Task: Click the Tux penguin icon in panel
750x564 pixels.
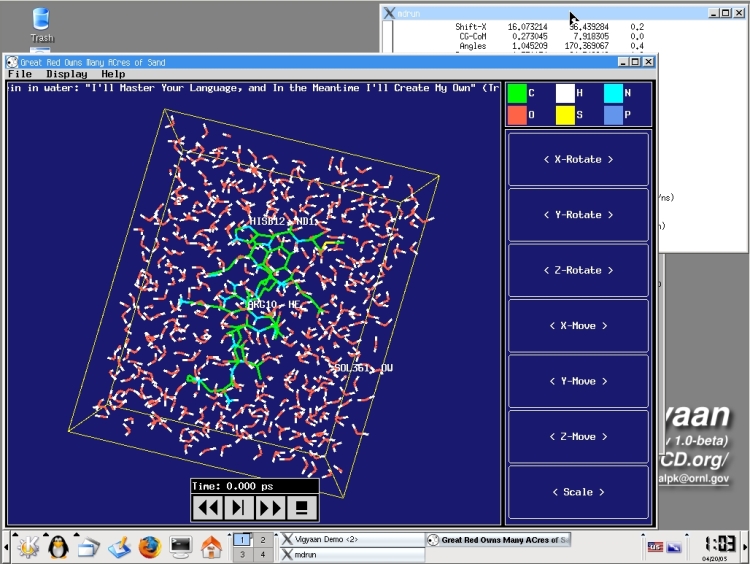Action: pyautogui.click(x=58, y=547)
